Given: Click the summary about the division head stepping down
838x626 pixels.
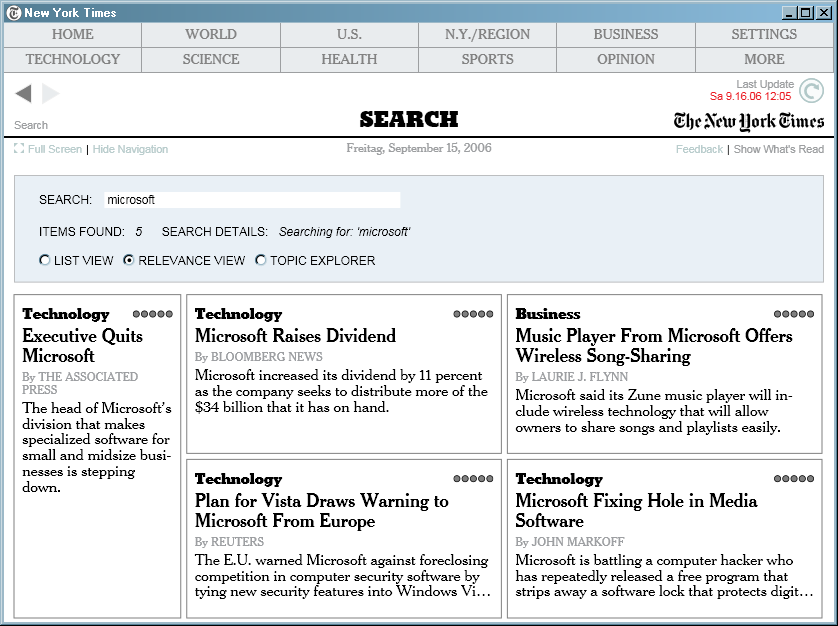Looking at the screenshot, I should pos(97,447).
